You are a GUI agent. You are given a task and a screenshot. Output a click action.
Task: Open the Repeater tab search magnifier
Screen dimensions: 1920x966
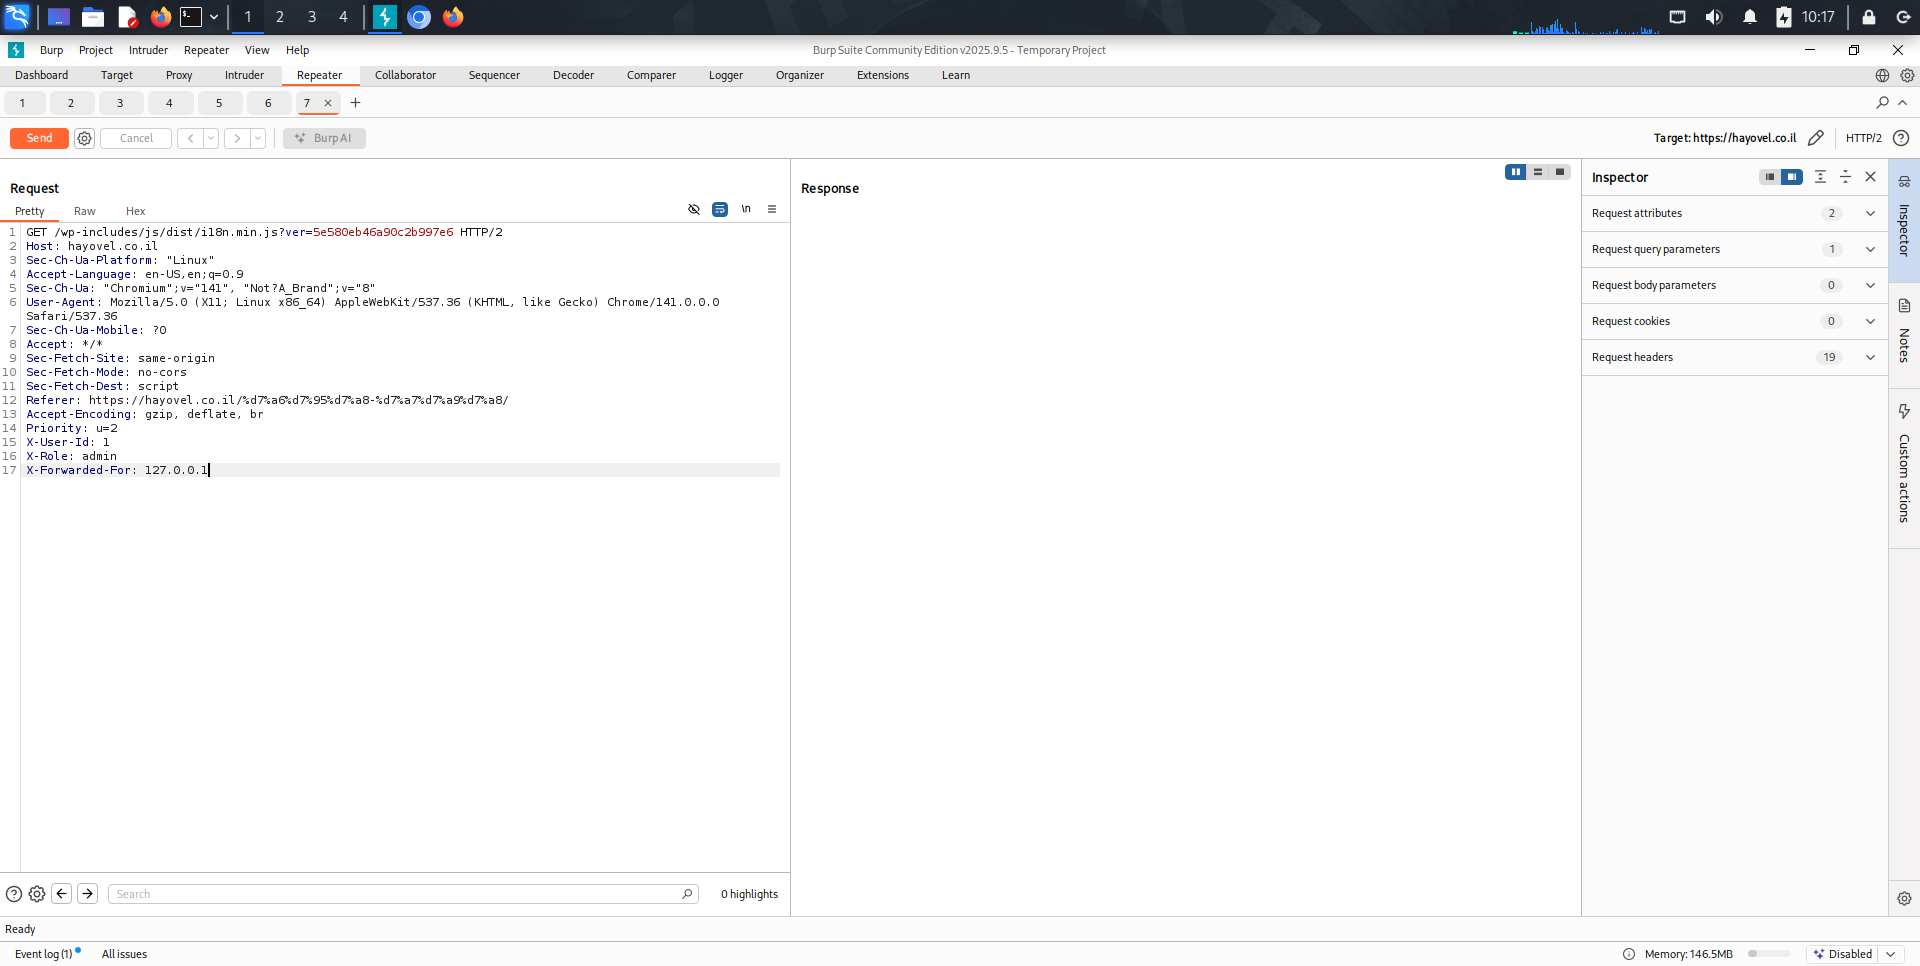[1882, 102]
